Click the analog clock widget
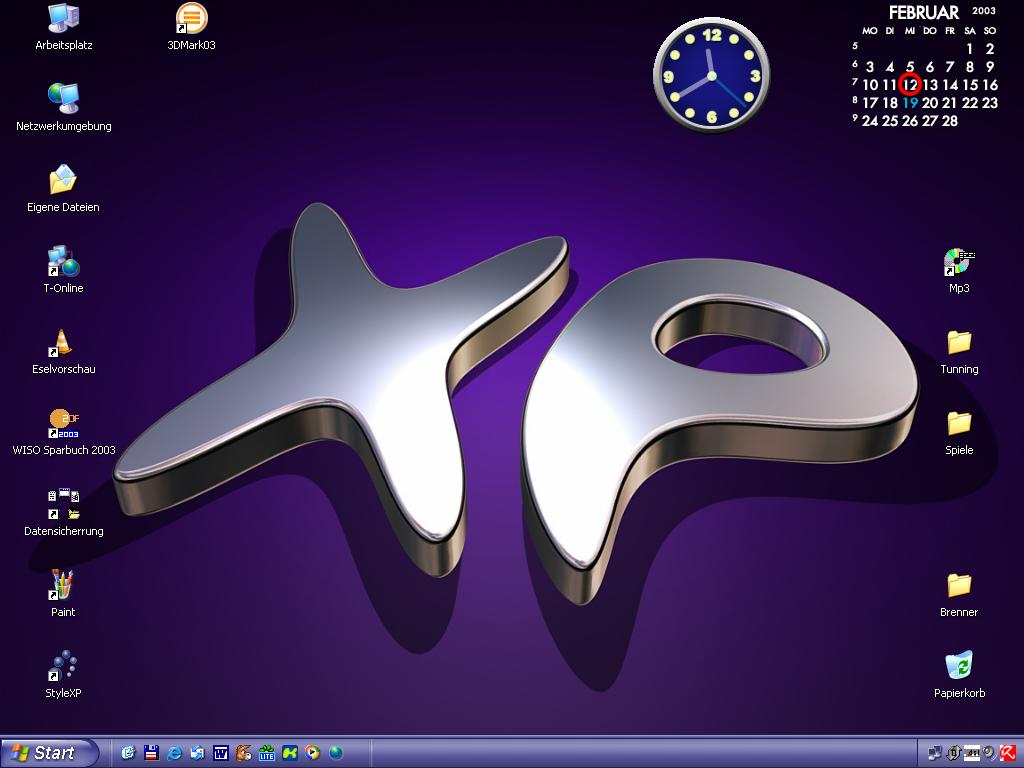Screen dimensions: 1024x768 coord(711,75)
